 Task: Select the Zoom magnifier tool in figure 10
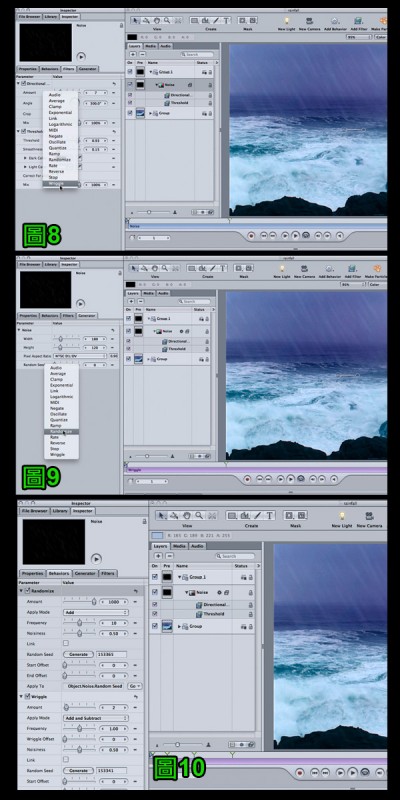(x=199, y=515)
